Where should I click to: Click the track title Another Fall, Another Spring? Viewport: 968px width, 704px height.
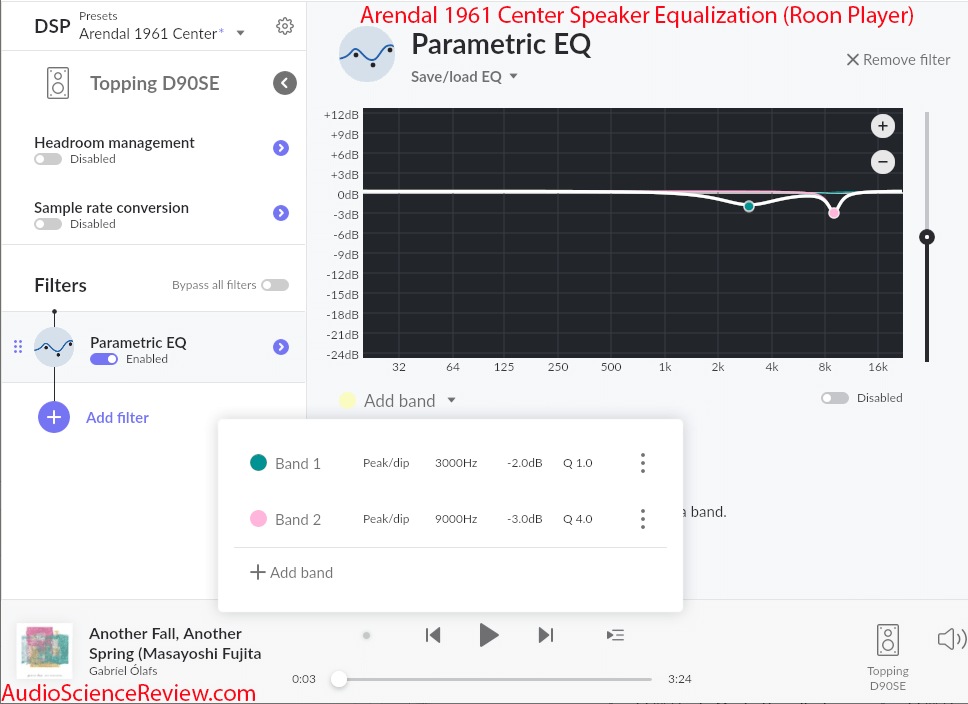click(175, 643)
